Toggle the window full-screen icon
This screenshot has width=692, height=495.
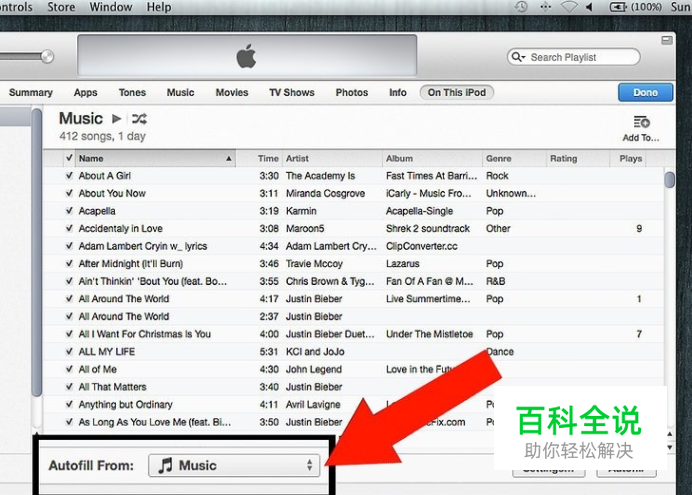click(667, 41)
